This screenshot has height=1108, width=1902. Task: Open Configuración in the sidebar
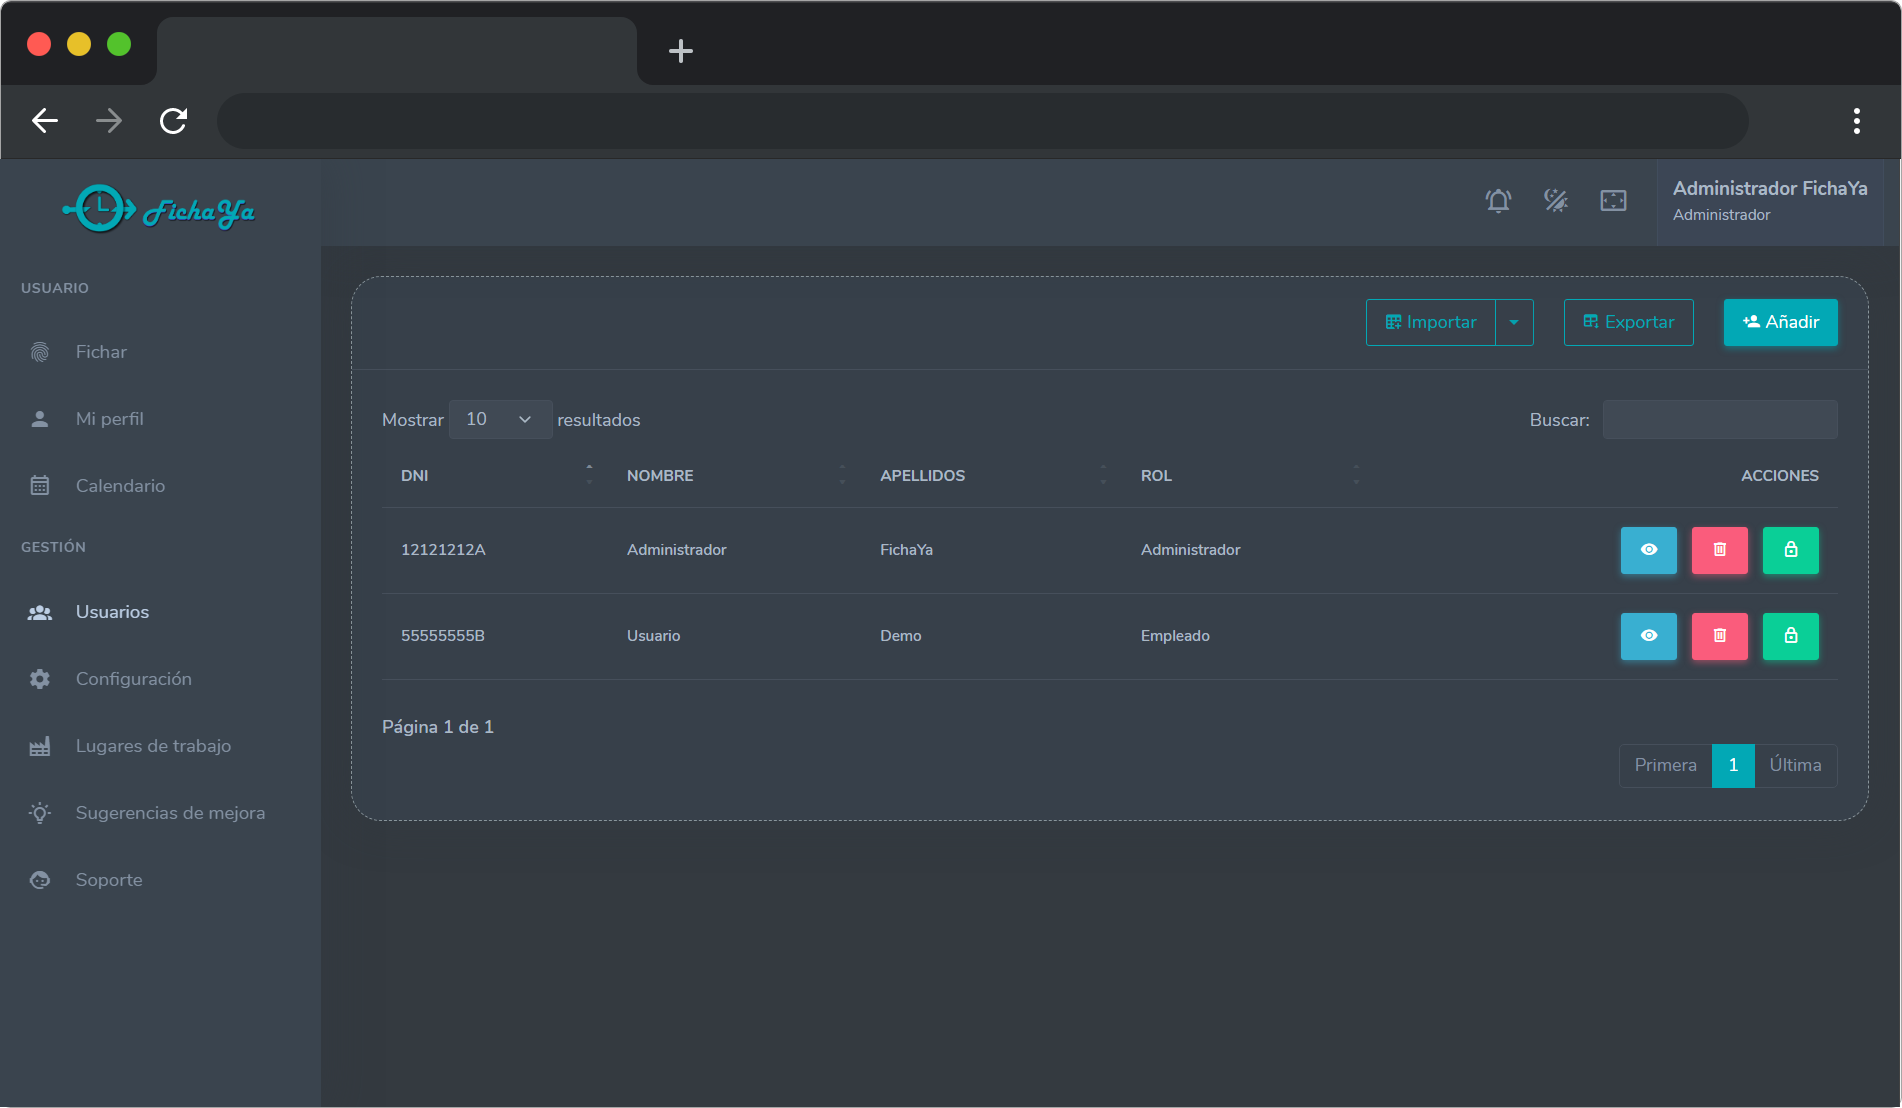pos(133,679)
